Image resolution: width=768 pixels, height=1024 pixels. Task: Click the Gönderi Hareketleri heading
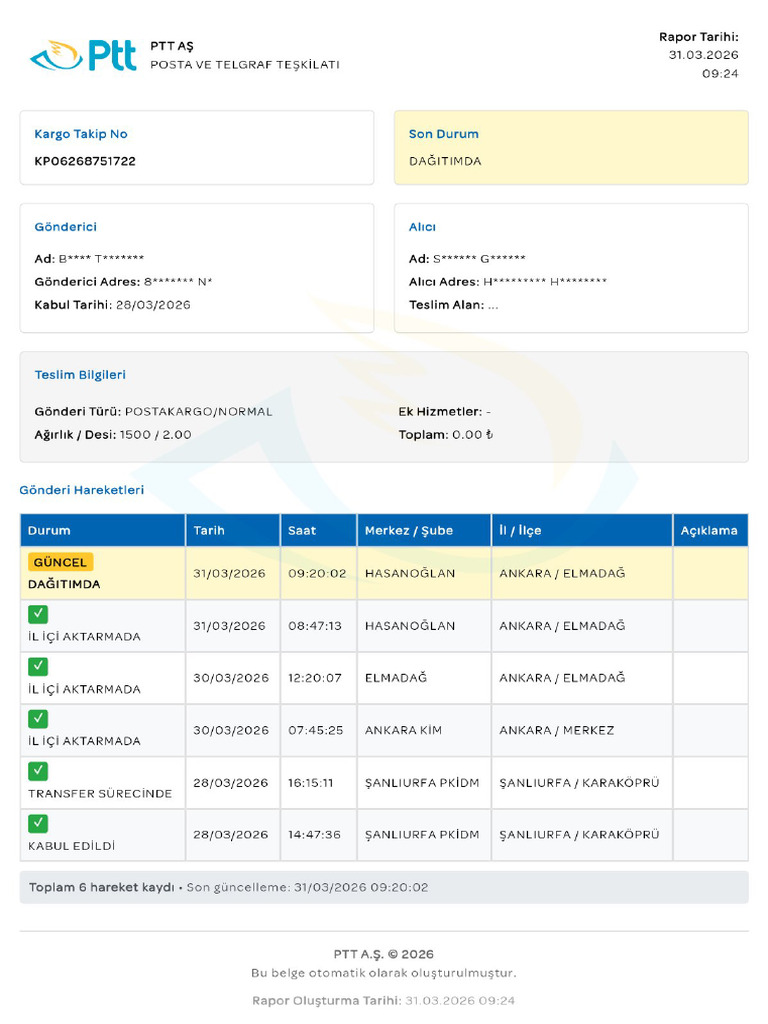click(x=82, y=490)
